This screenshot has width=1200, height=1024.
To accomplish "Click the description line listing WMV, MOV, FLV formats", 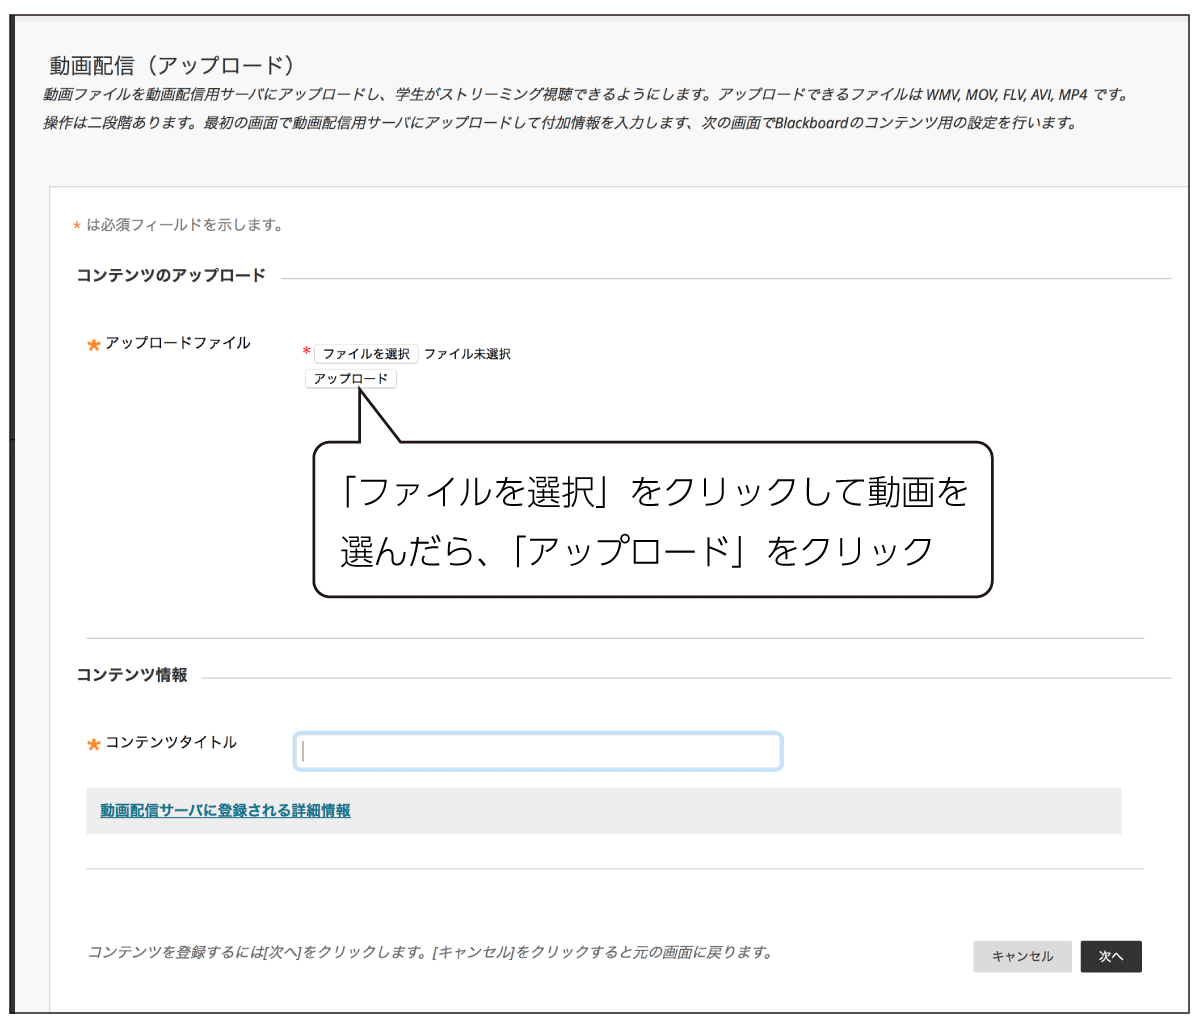I will pyautogui.click(x=585, y=95).
